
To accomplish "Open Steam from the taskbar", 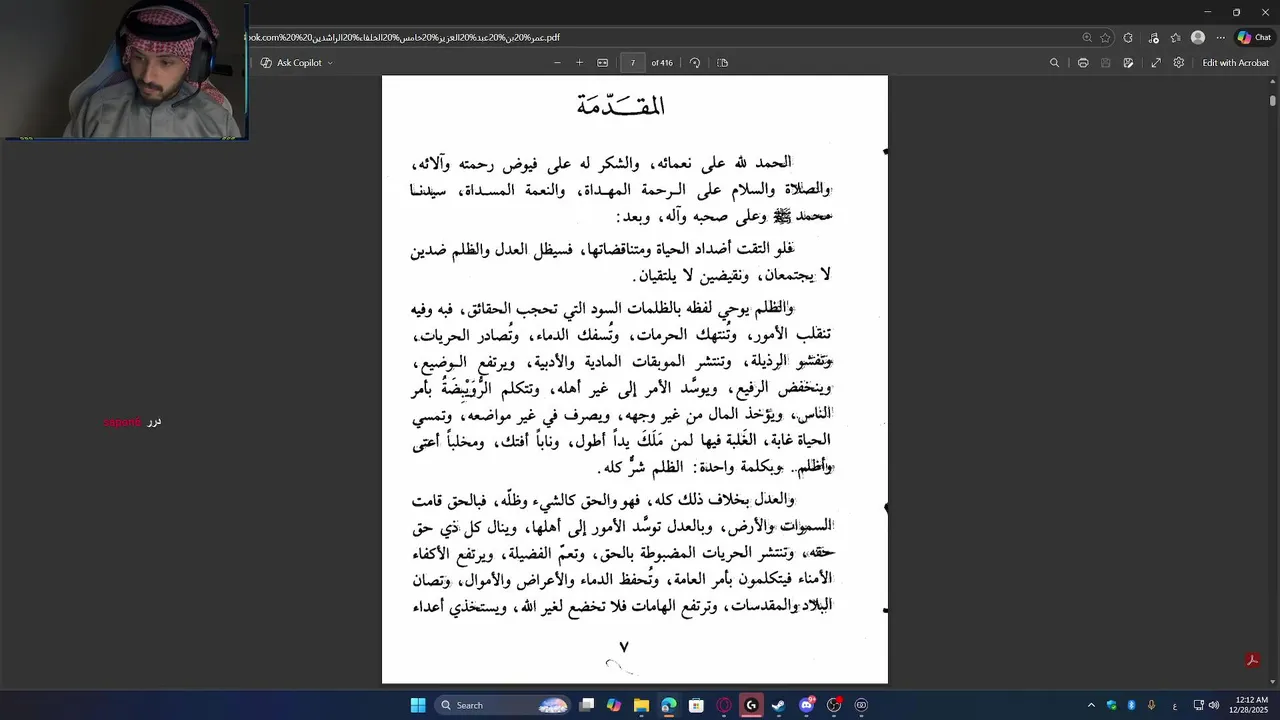I will (778, 705).
